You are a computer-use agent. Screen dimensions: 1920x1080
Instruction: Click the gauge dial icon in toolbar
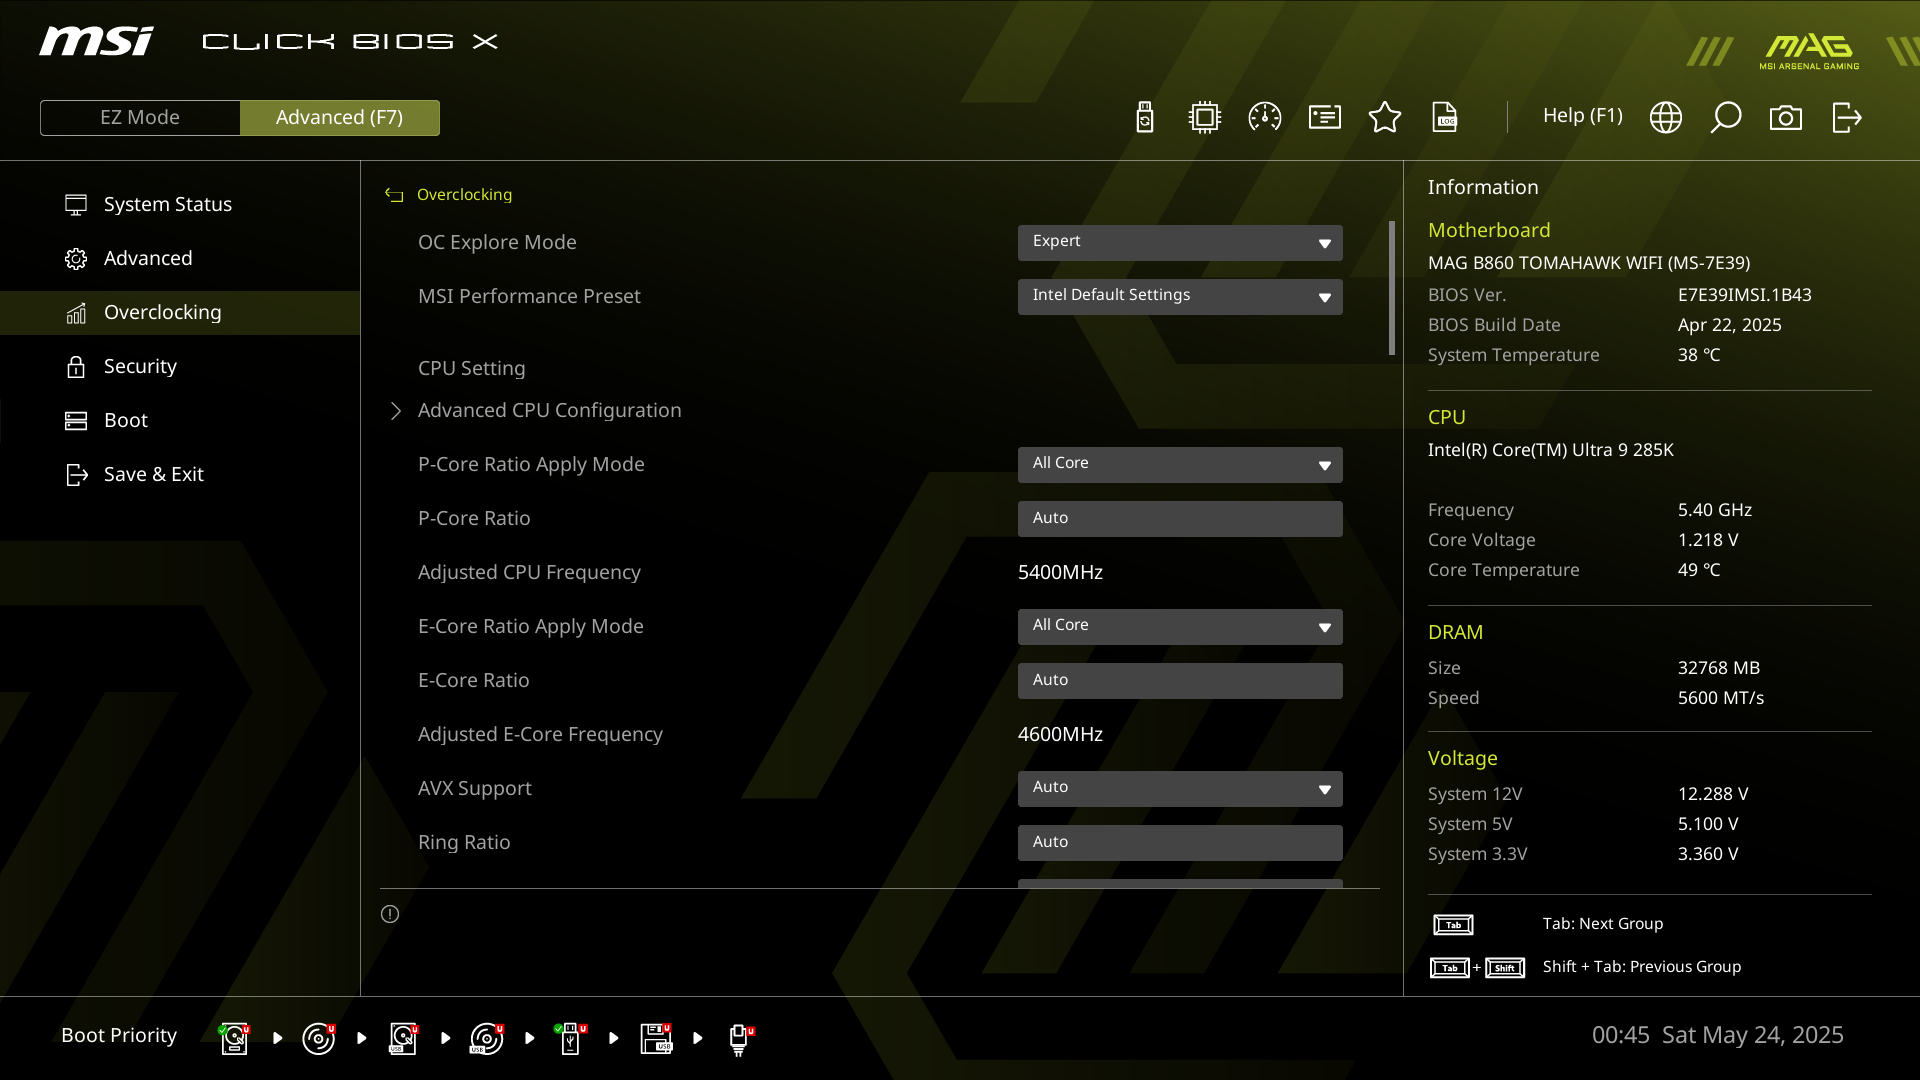click(x=1265, y=117)
